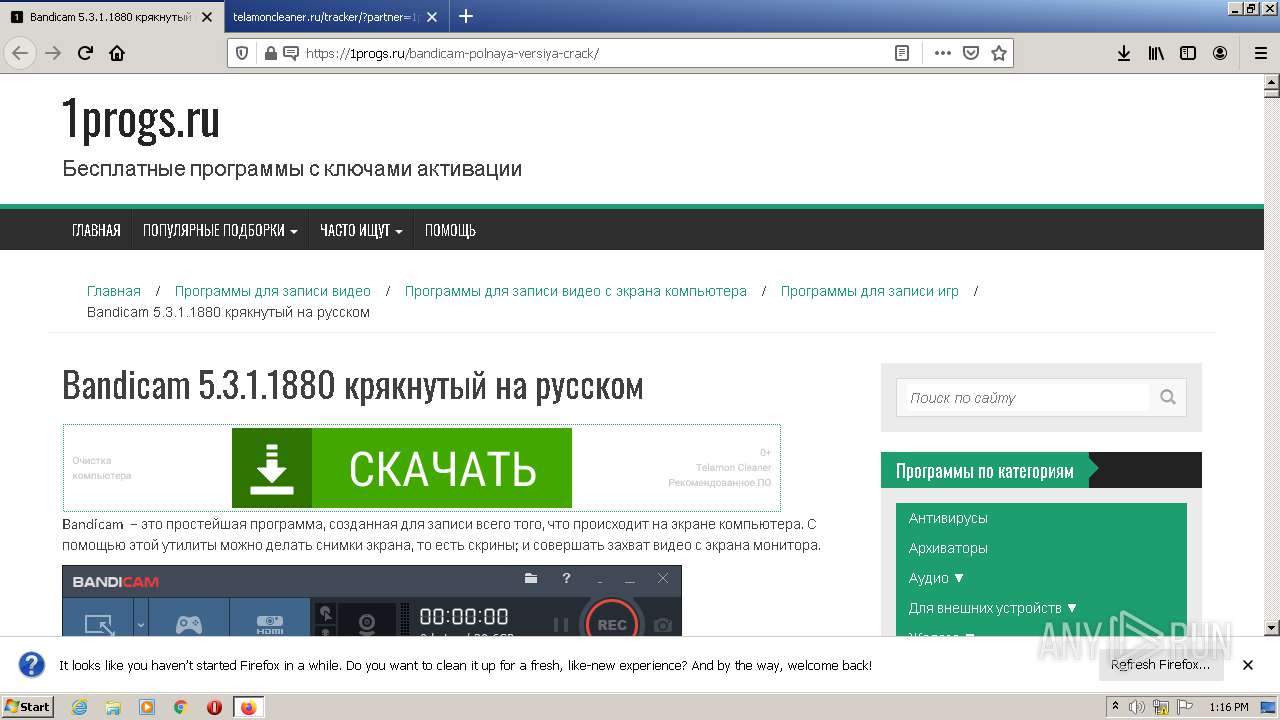Image resolution: width=1280 pixels, height=720 pixels.
Task: Open the ПОМОЩЬ menu item
Action: pyautogui.click(x=450, y=230)
